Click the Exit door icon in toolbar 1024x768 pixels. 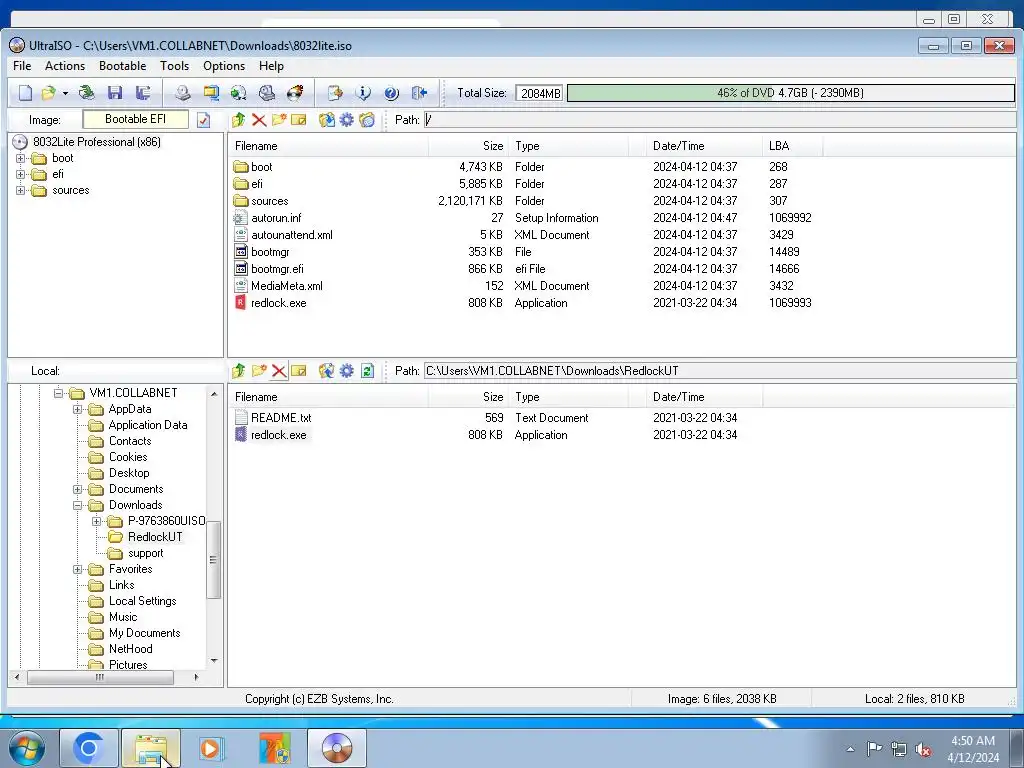(419, 93)
